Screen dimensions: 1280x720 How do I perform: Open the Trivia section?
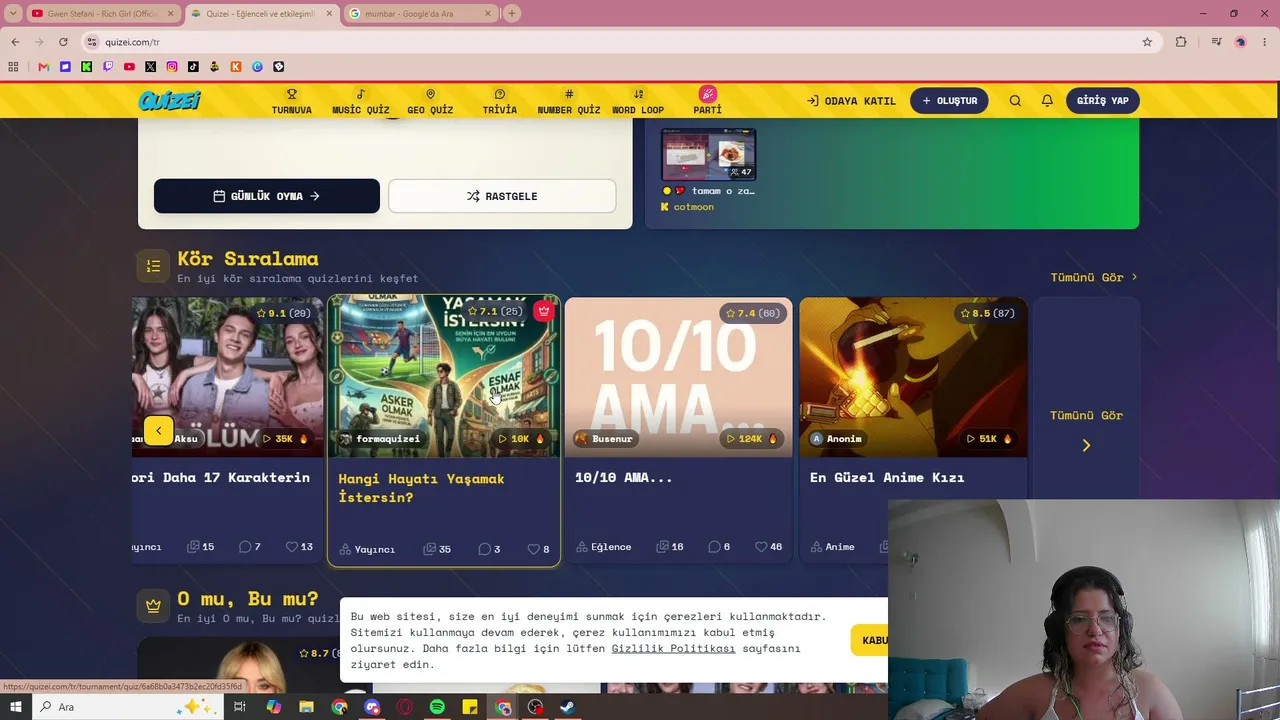point(500,101)
